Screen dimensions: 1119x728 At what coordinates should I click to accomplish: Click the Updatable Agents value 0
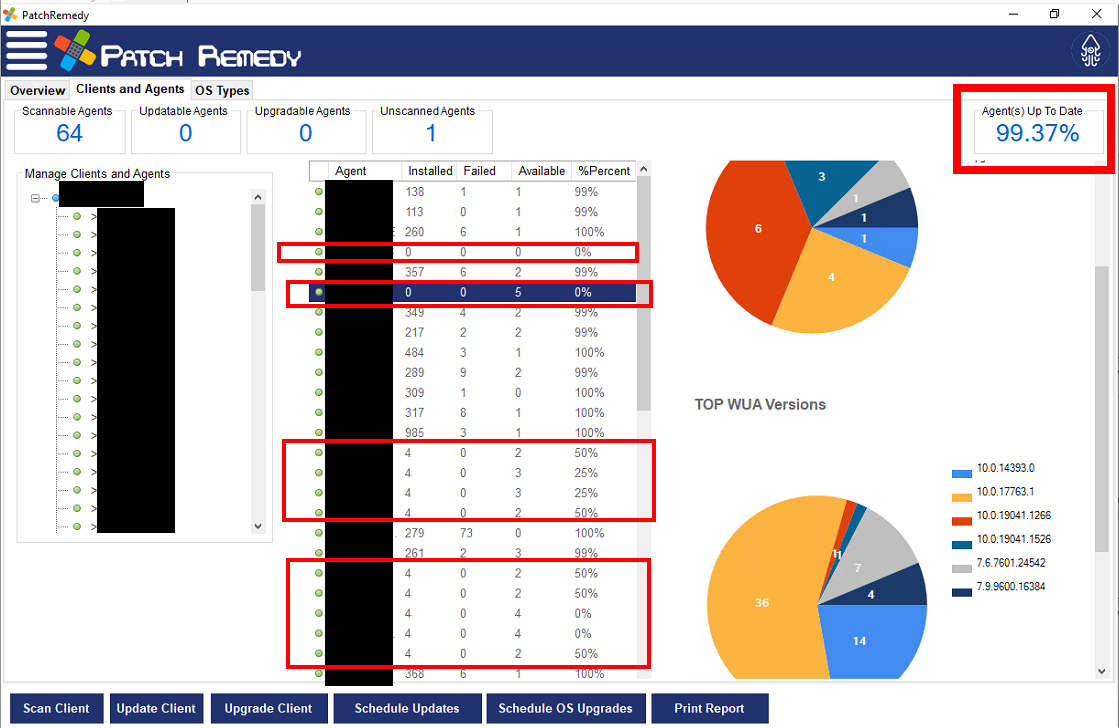(186, 133)
